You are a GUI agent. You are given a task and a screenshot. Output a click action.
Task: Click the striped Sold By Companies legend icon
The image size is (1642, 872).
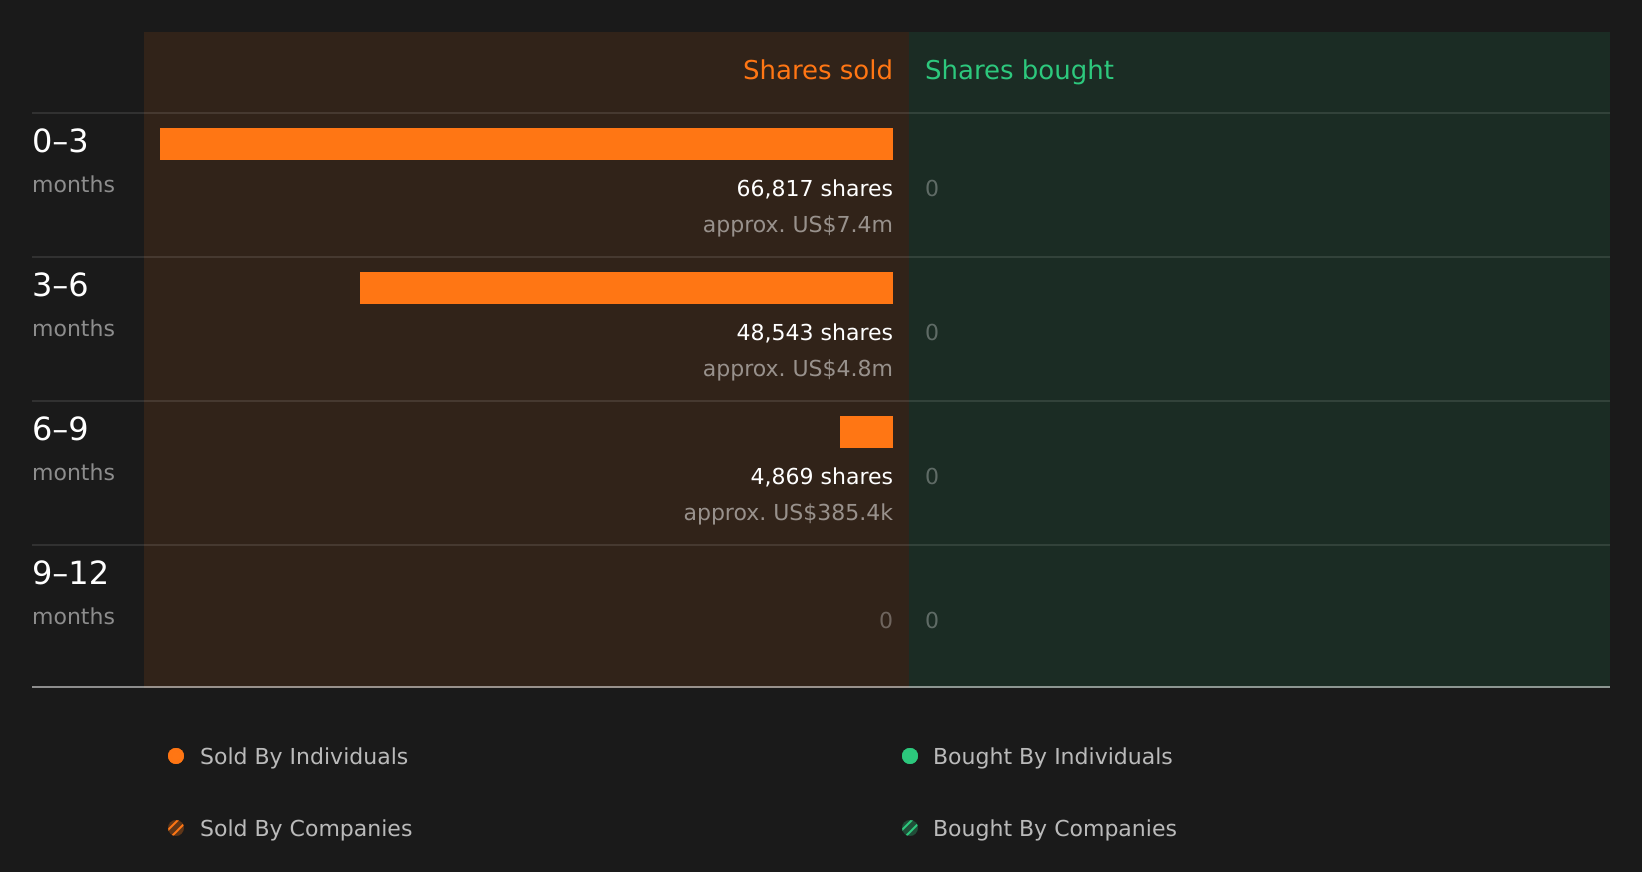click(x=176, y=828)
